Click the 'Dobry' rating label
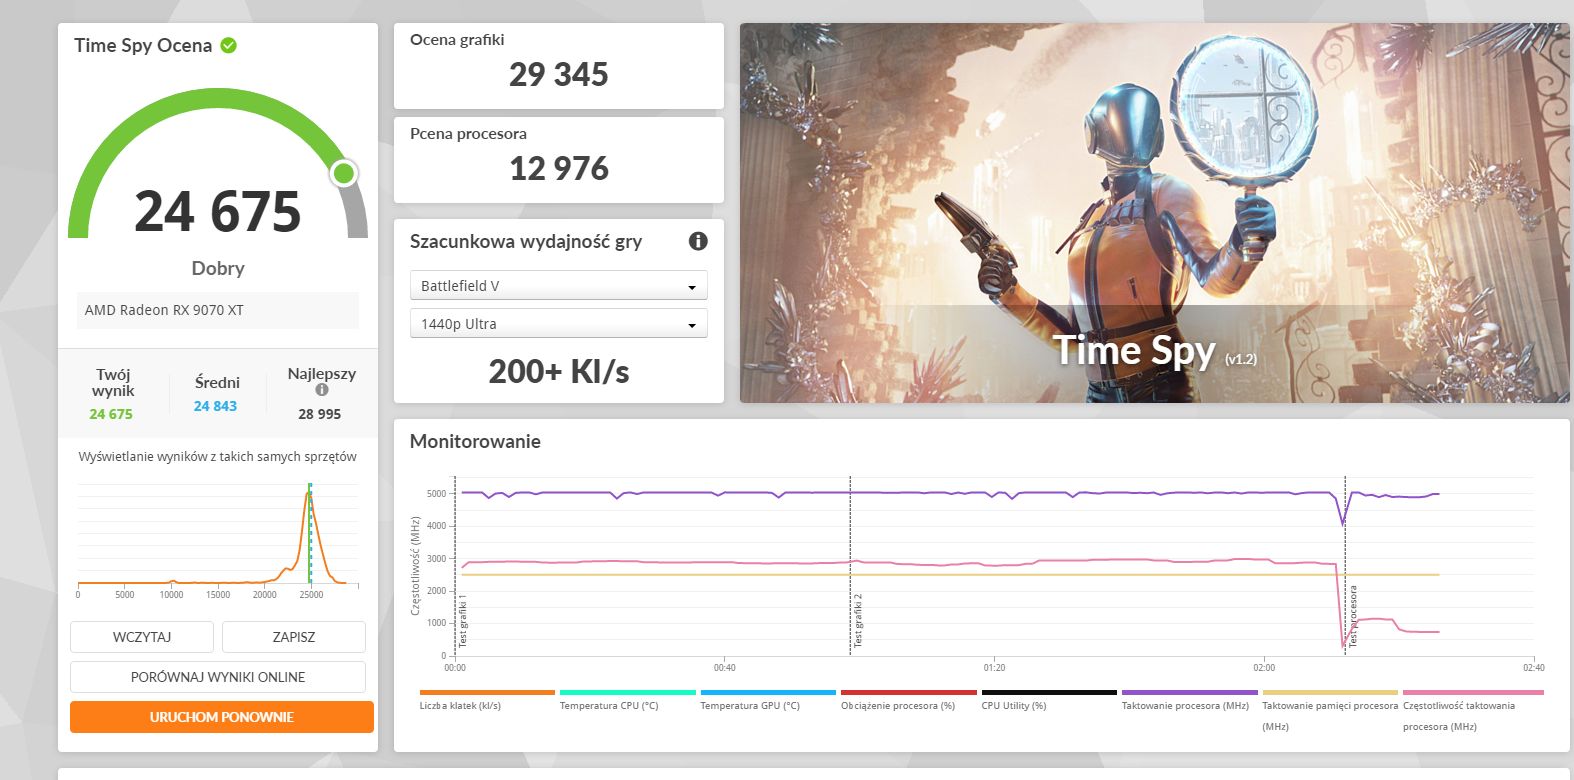Viewport: 1574px width, 780px height. click(x=218, y=268)
